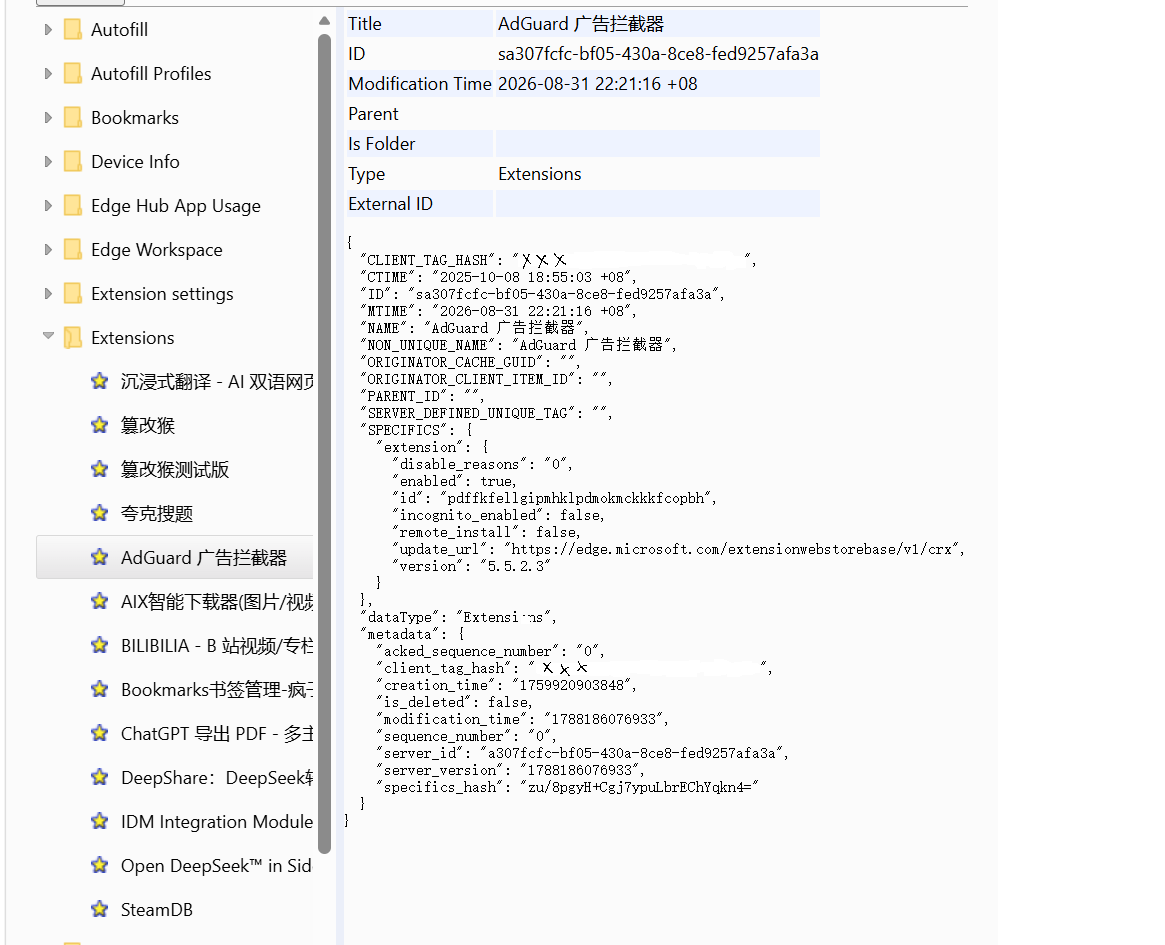Open the DeepShare extension entry
The width and height of the screenshot is (1165, 945).
point(217,777)
